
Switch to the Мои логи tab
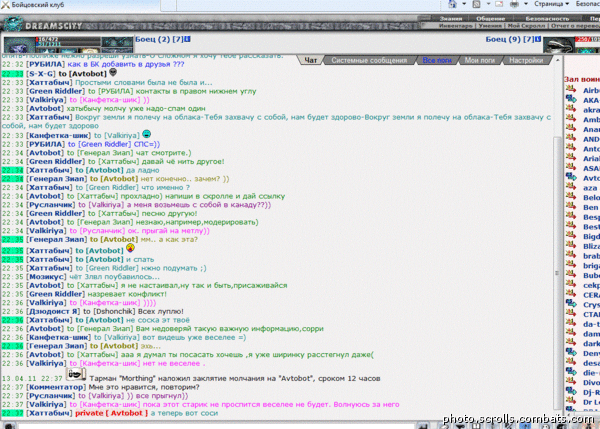coord(480,60)
